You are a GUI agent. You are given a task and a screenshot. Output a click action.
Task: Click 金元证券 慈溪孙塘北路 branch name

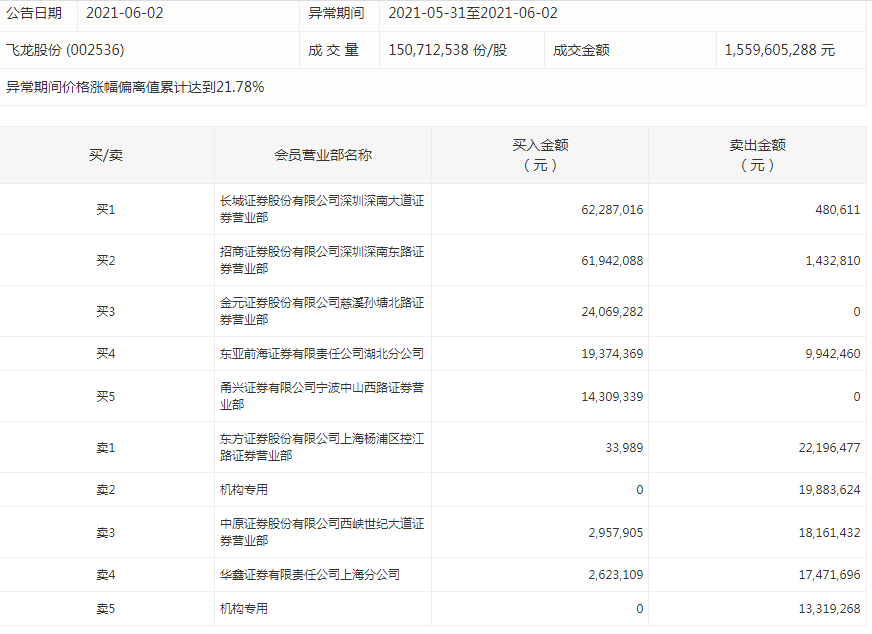(x=322, y=311)
